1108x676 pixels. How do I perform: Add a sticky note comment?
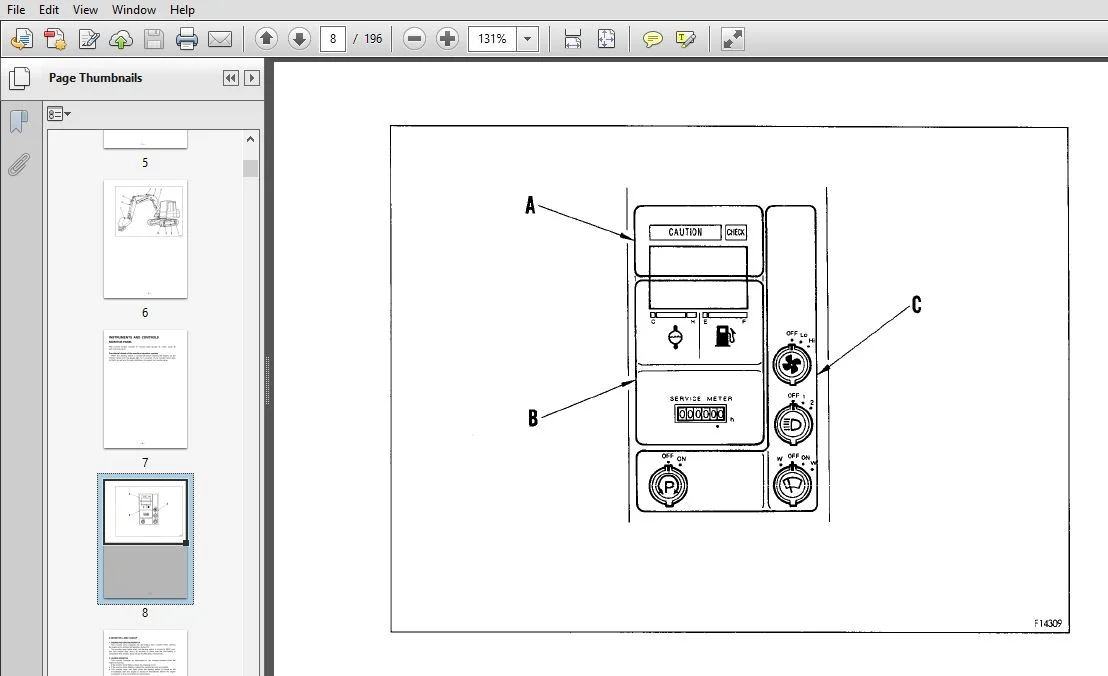pyautogui.click(x=652, y=39)
